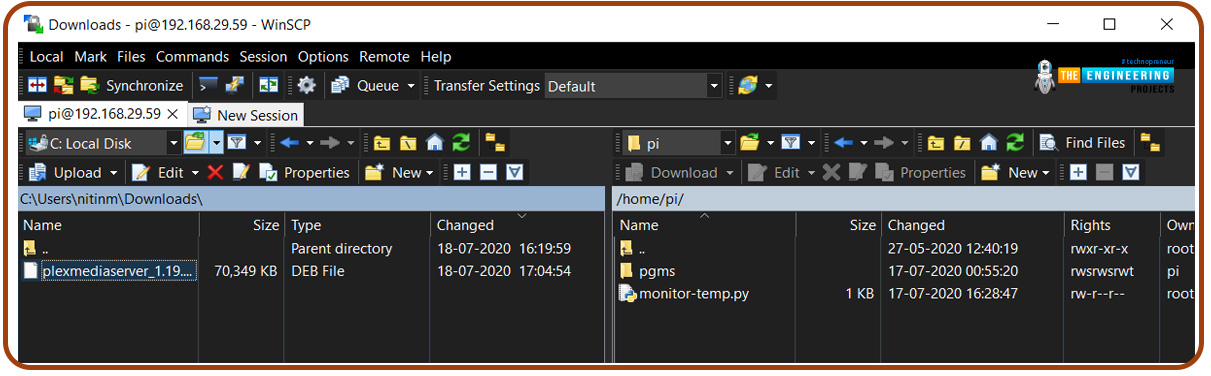Expand the Queue dropdown arrow
This screenshot has height=376, width=1211.
[x=411, y=86]
